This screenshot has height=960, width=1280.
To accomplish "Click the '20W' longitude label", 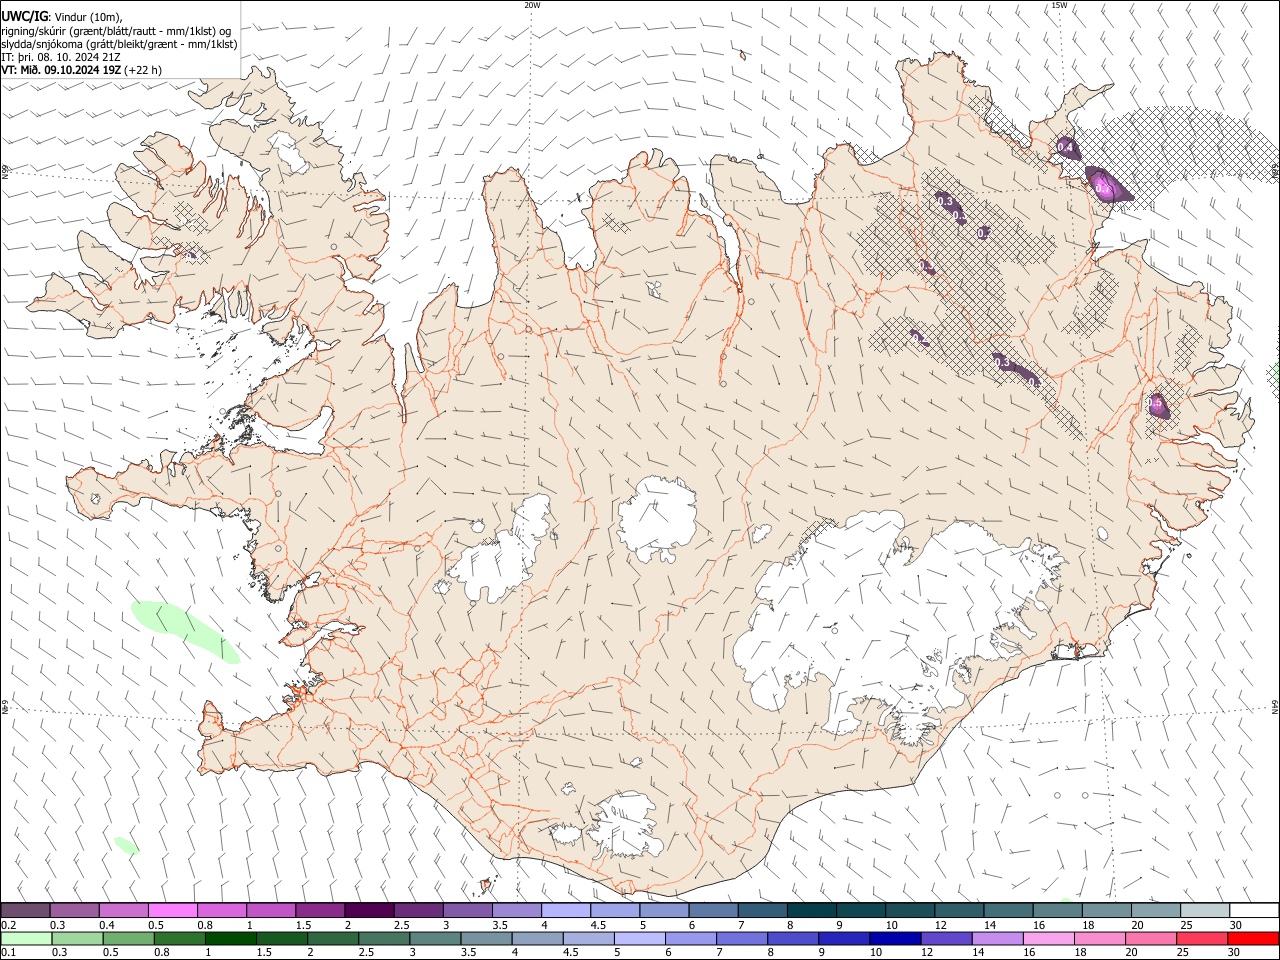I will (x=532, y=5).
